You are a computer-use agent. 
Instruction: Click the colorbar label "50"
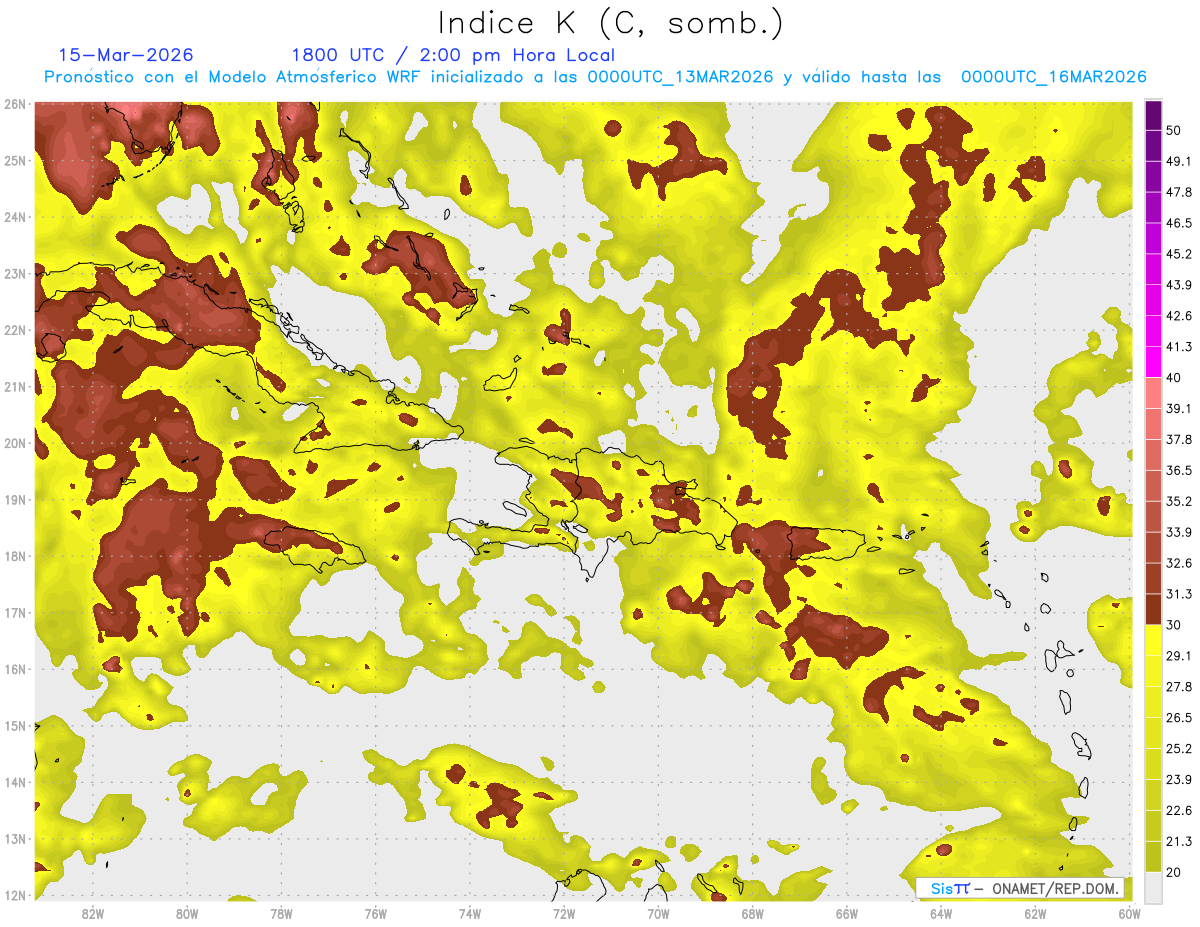point(1174,131)
